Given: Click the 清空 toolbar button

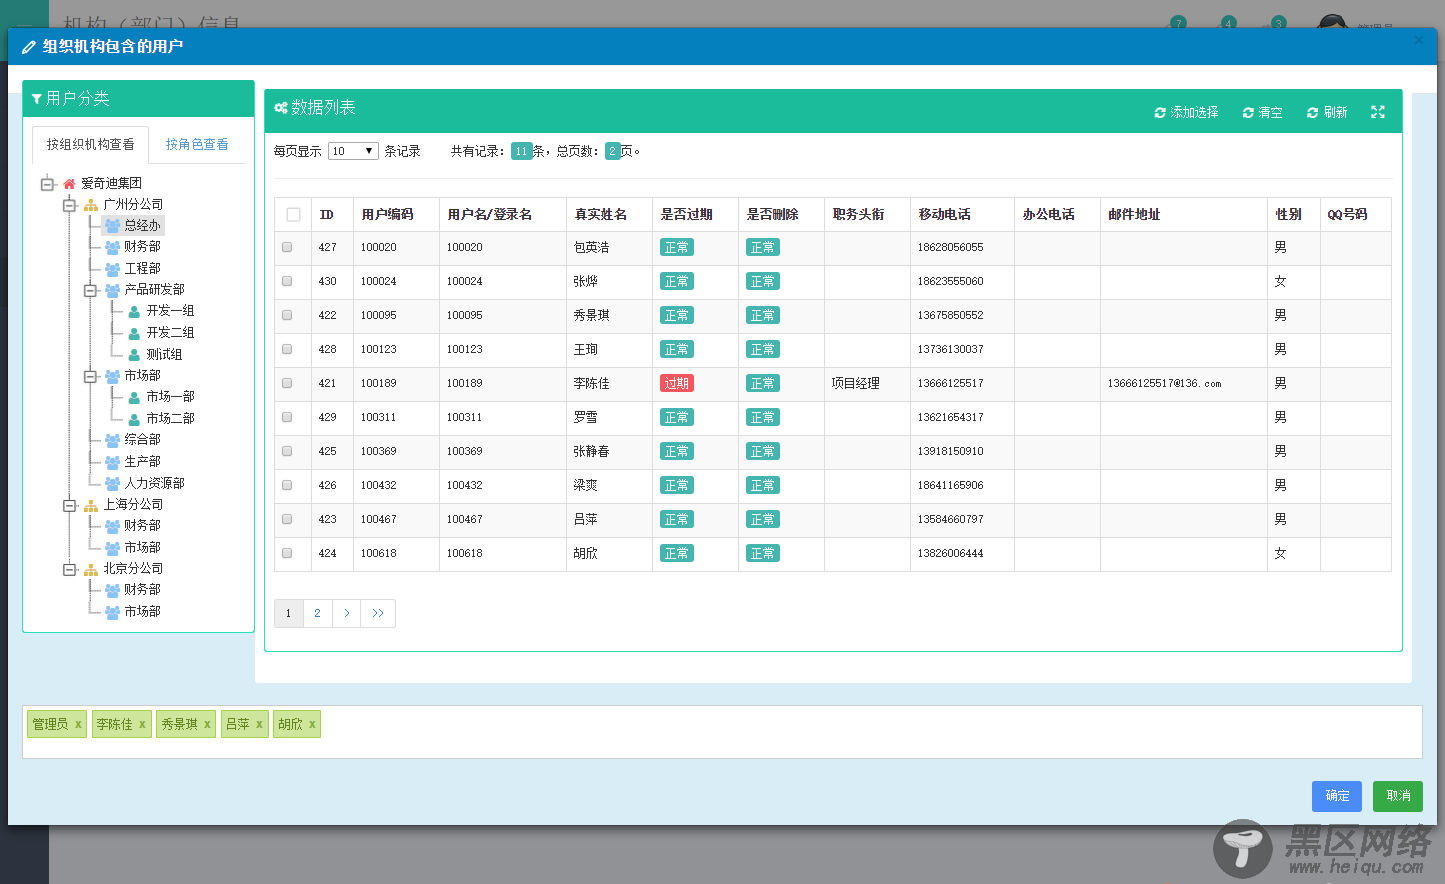Looking at the screenshot, I should (x=1262, y=112).
